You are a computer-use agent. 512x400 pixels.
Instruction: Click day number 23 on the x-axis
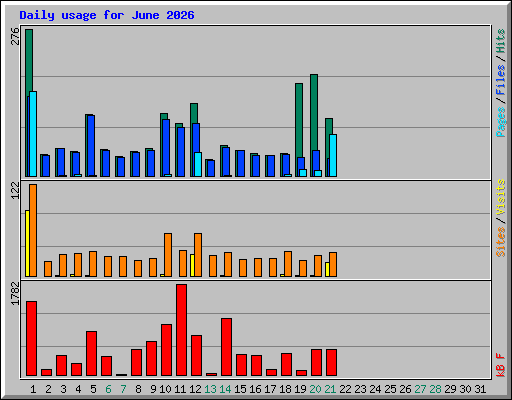coord(360,389)
